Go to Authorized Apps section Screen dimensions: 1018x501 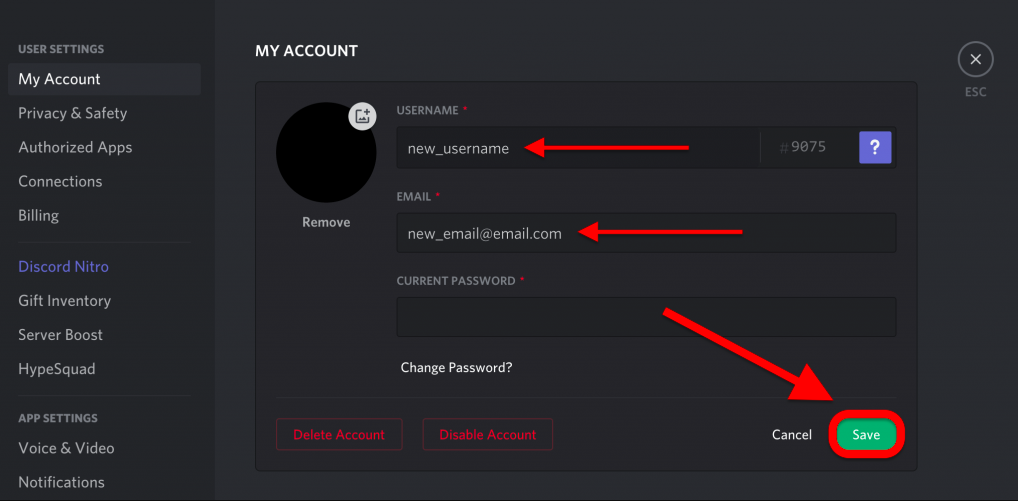point(75,147)
